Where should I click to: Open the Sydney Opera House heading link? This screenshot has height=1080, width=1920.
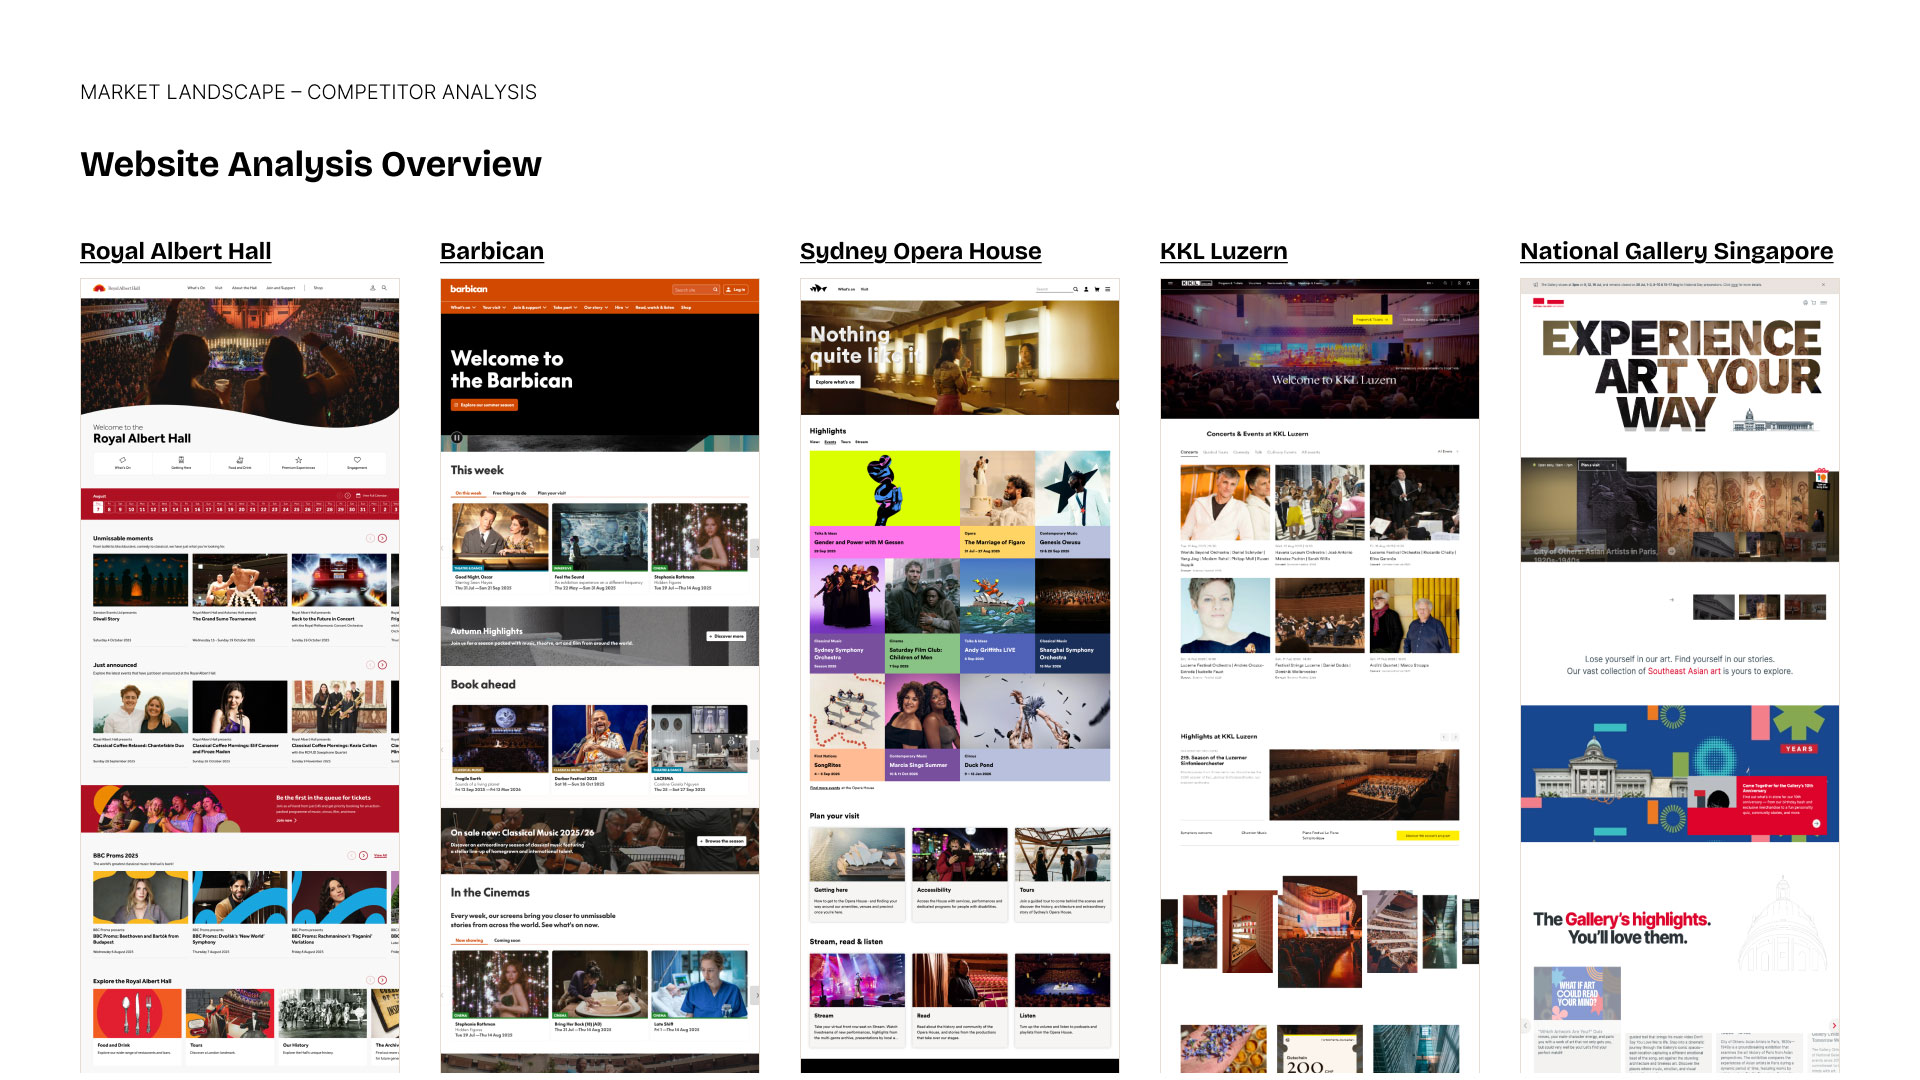coord(920,251)
